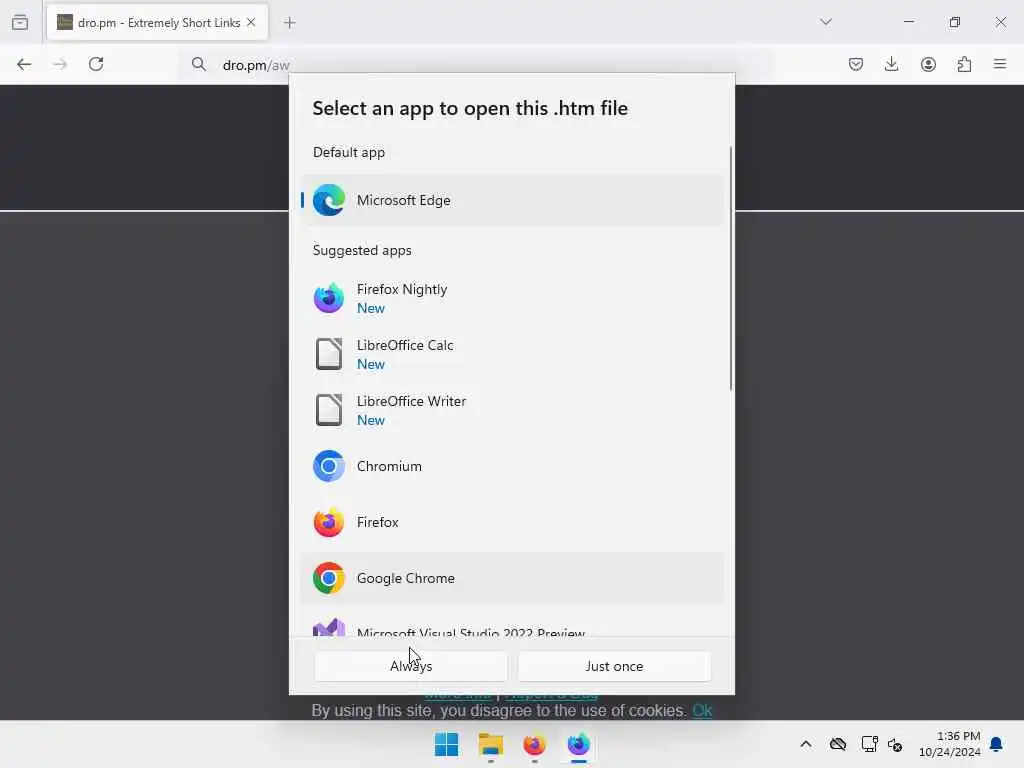This screenshot has height=768, width=1024.
Task: Click the Just once button
Action: coord(614,666)
